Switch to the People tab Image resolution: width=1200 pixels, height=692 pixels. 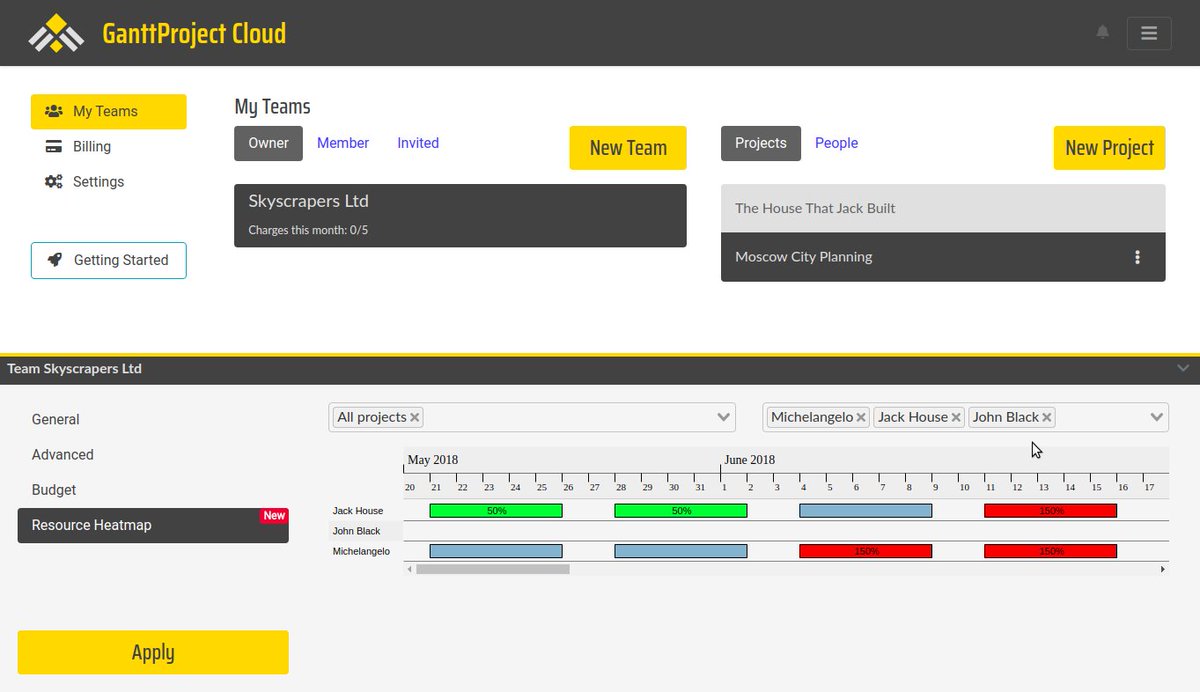coord(836,142)
